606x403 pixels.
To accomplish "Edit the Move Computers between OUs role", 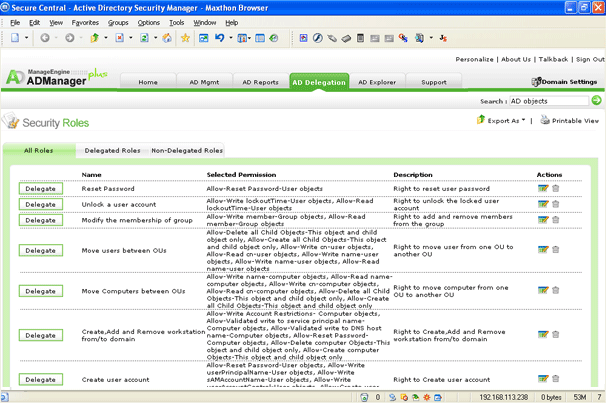I will pyautogui.click(x=543, y=290).
